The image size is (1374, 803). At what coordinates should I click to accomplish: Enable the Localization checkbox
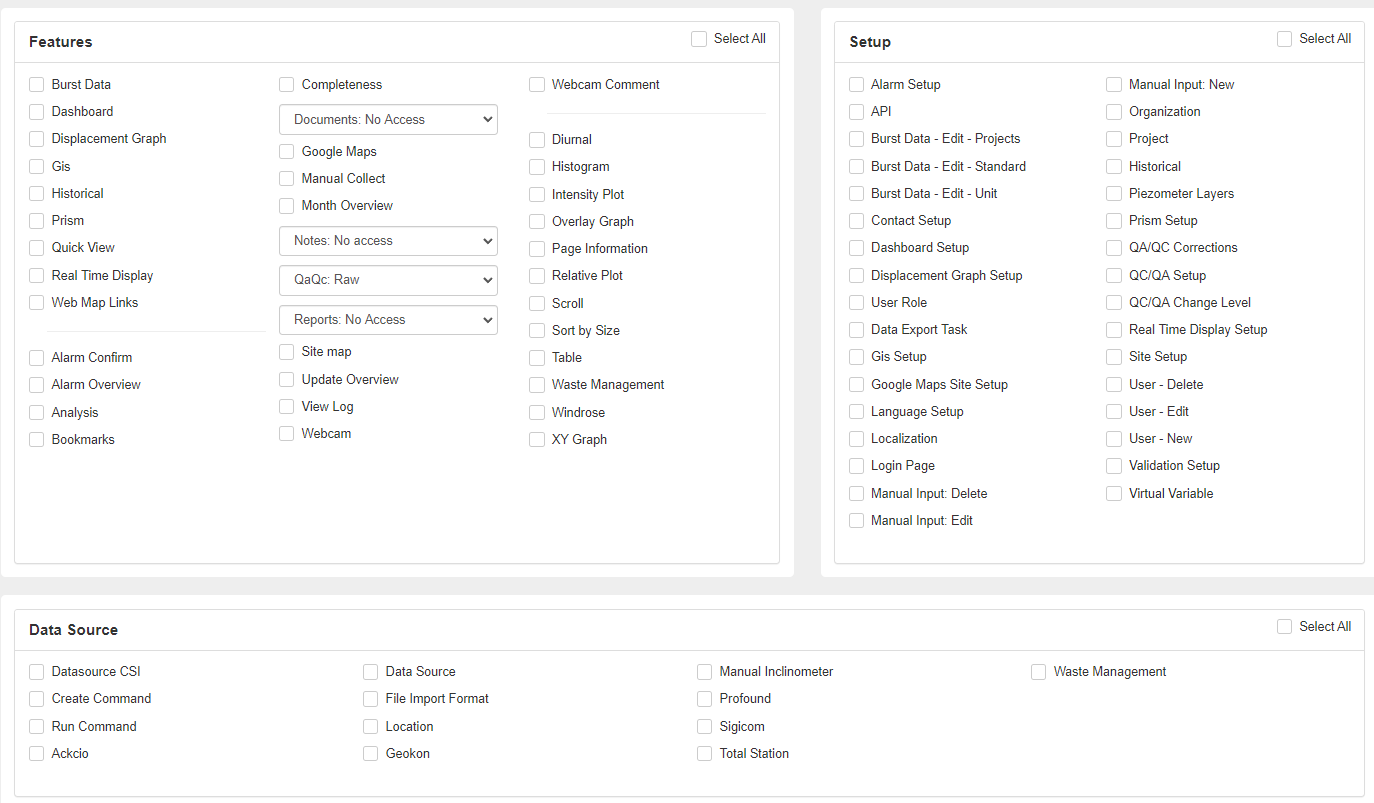pos(857,439)
